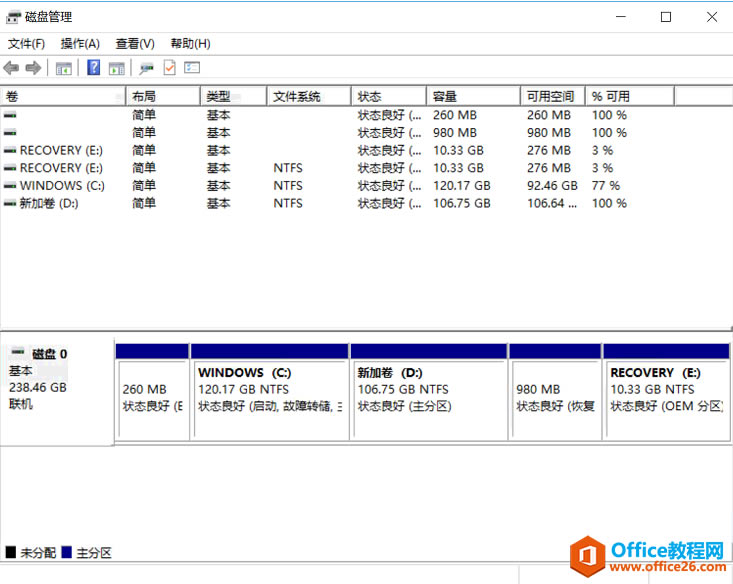Click the 106.64 free space cell
The width and height of the screenshot is (733, 584).
[552, 203]
